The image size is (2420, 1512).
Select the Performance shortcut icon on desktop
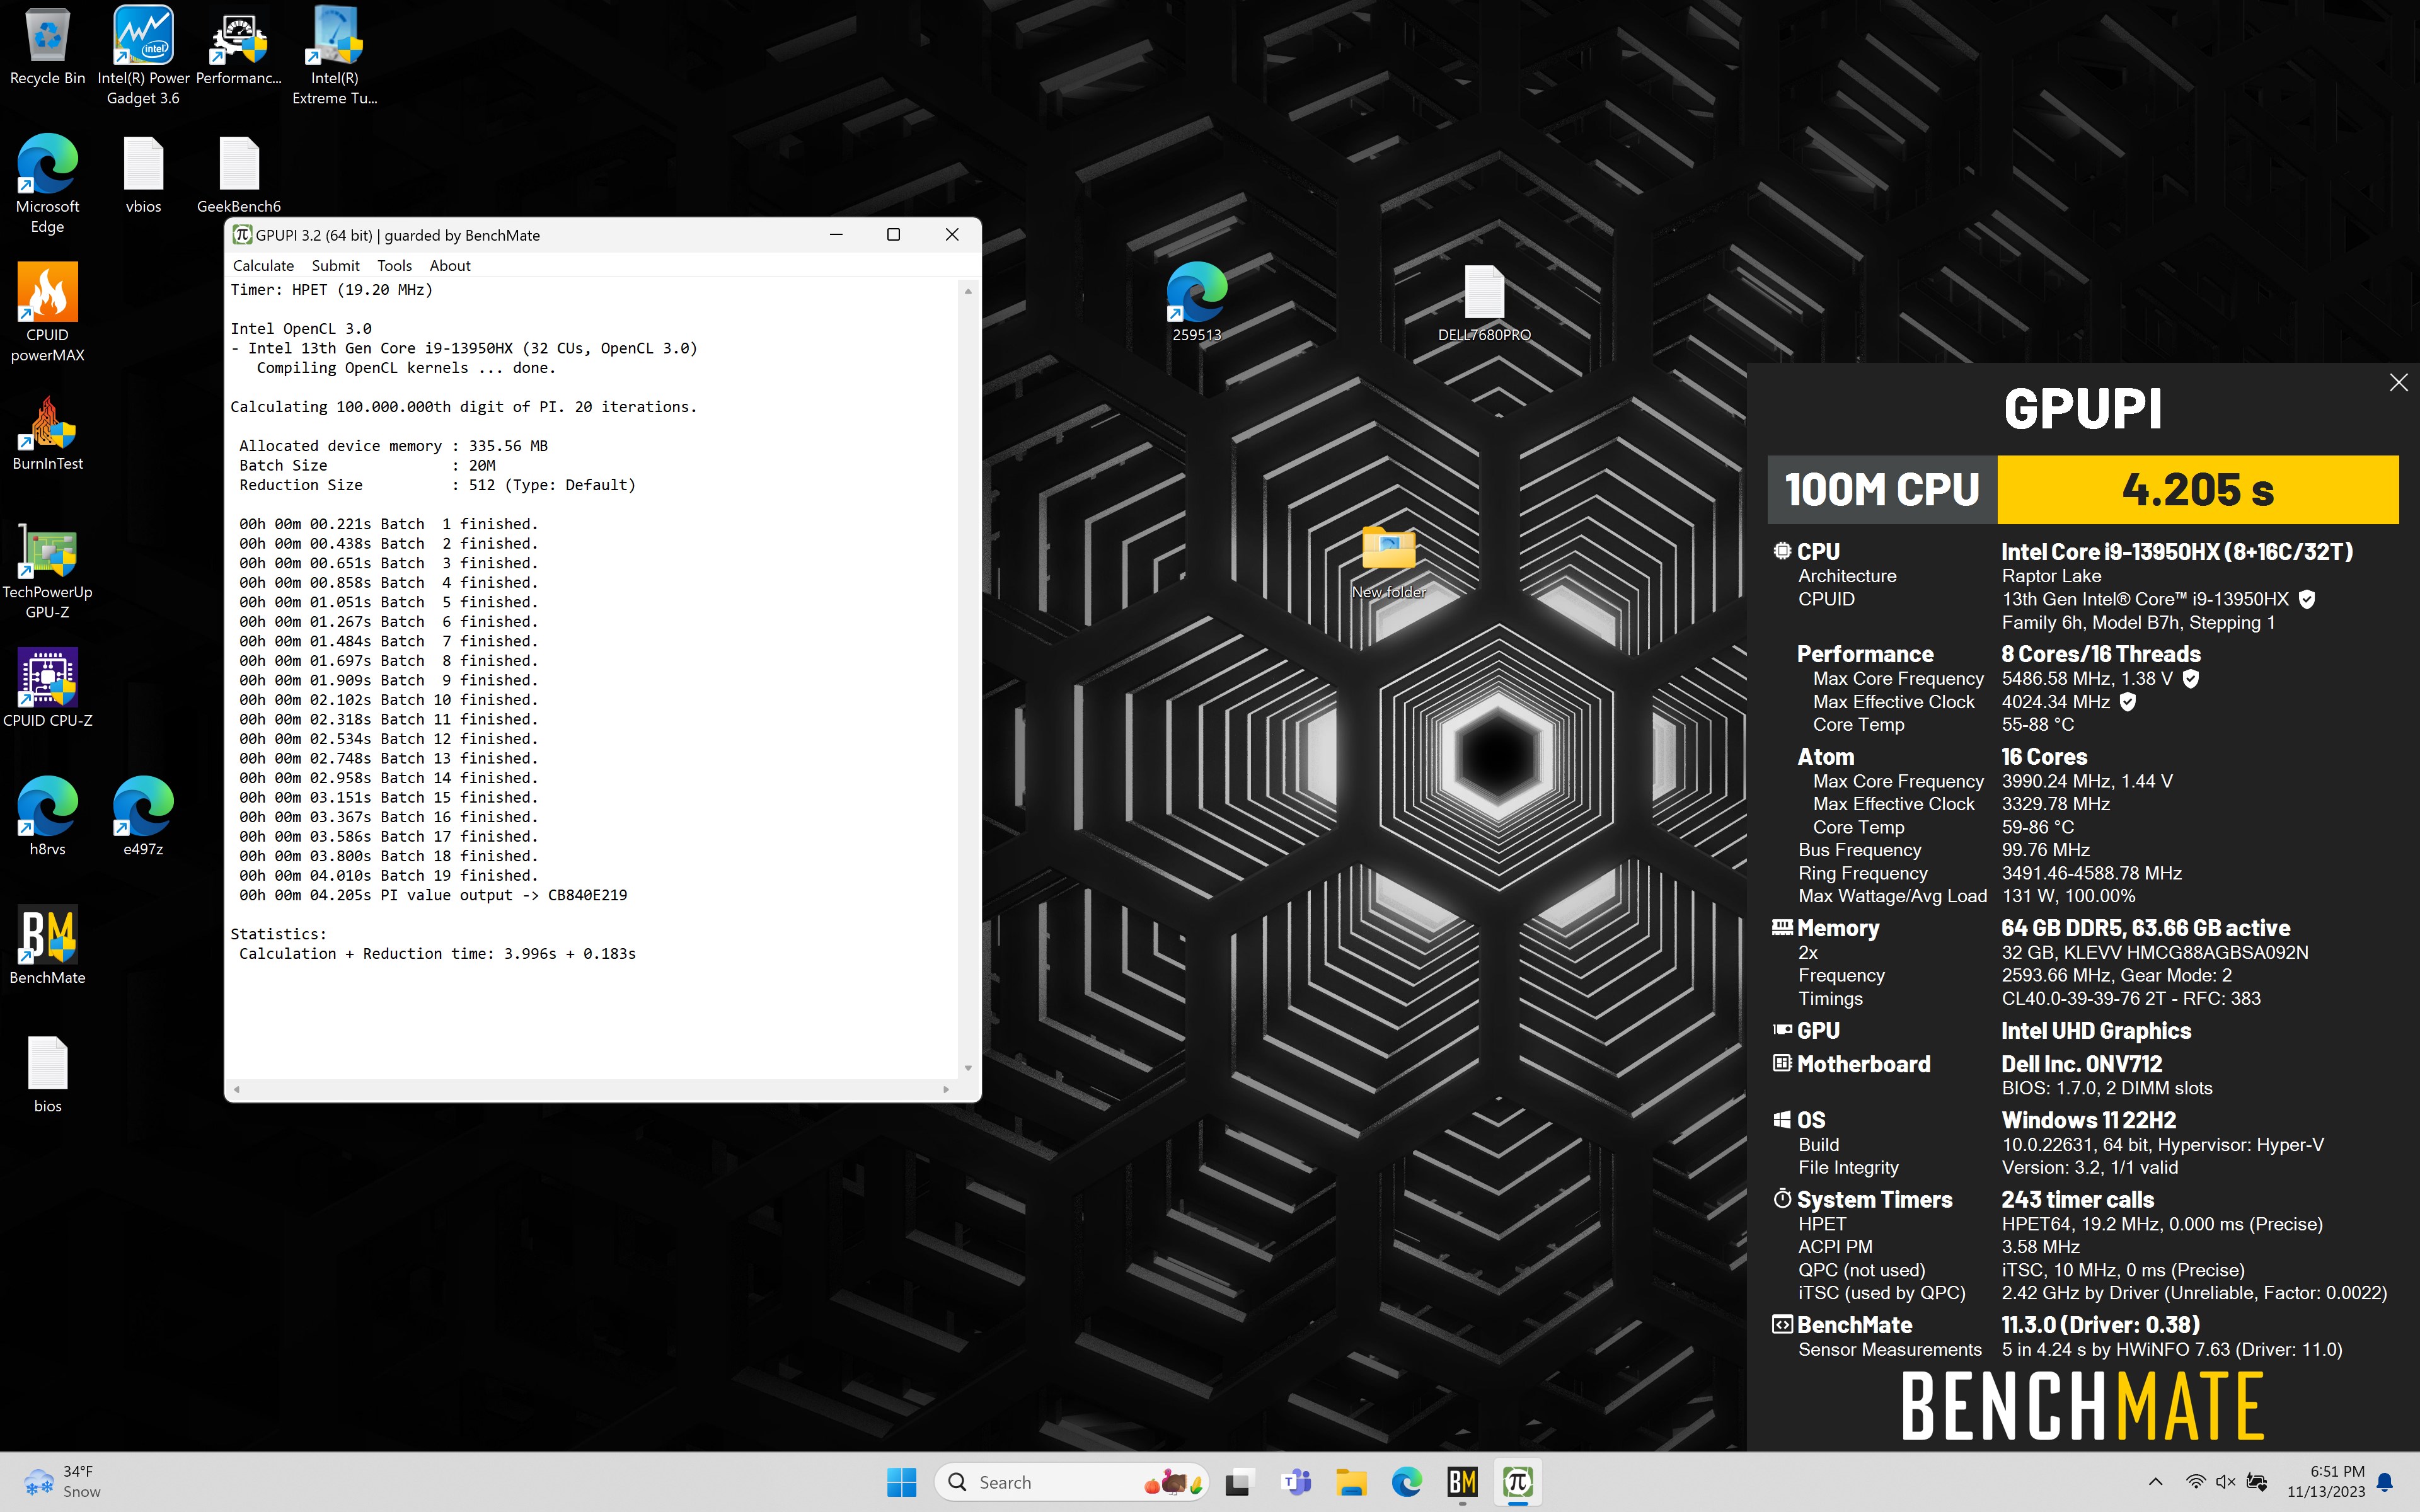[x=239, y=47]
